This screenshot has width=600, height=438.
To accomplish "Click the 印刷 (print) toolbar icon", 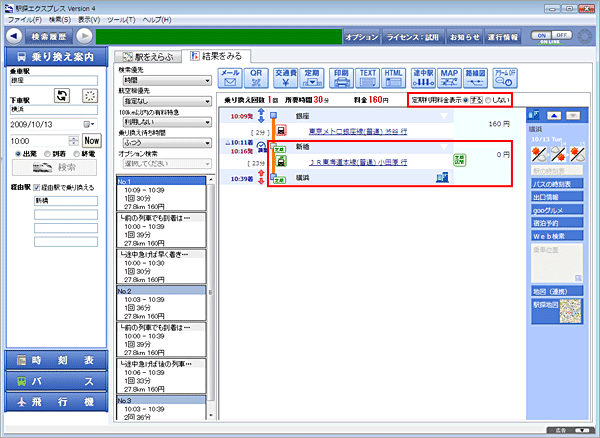I will point(340,78).
